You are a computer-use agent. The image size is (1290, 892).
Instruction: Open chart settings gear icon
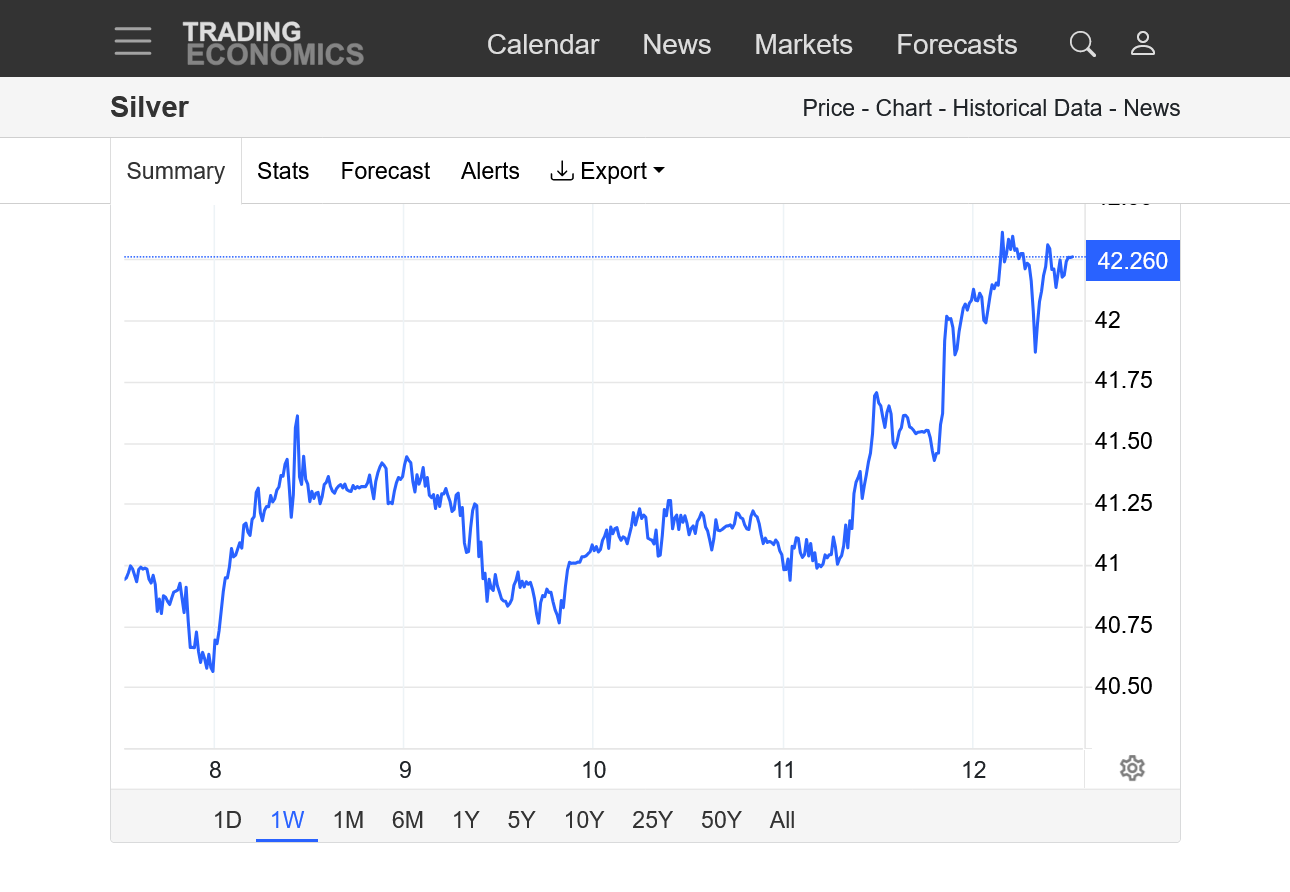pyautogui.click(x=1132, y=768)
